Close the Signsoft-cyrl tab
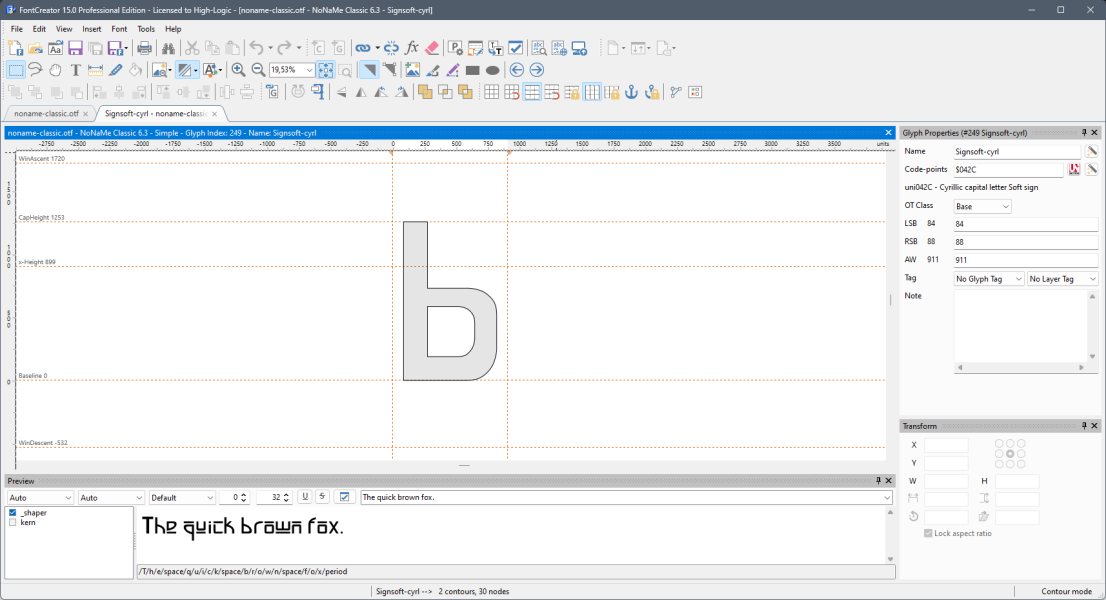 click(x=214, y=114)
